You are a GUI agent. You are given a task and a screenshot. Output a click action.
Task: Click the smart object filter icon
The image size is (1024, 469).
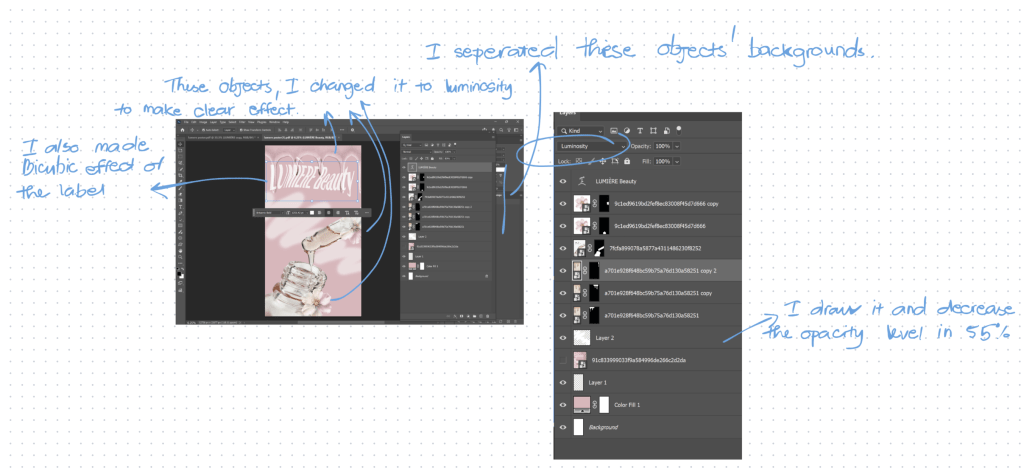(x=666, y=130)
